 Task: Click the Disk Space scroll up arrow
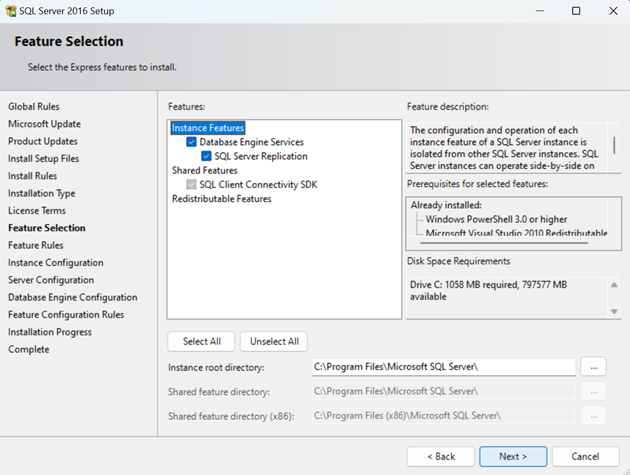(x=614, y=285)
